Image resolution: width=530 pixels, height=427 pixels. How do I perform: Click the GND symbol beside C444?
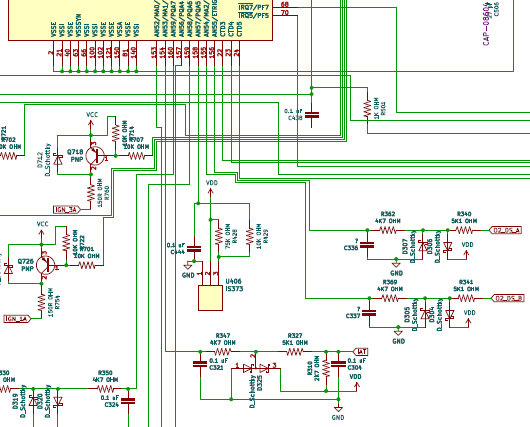tap(188, 270)
